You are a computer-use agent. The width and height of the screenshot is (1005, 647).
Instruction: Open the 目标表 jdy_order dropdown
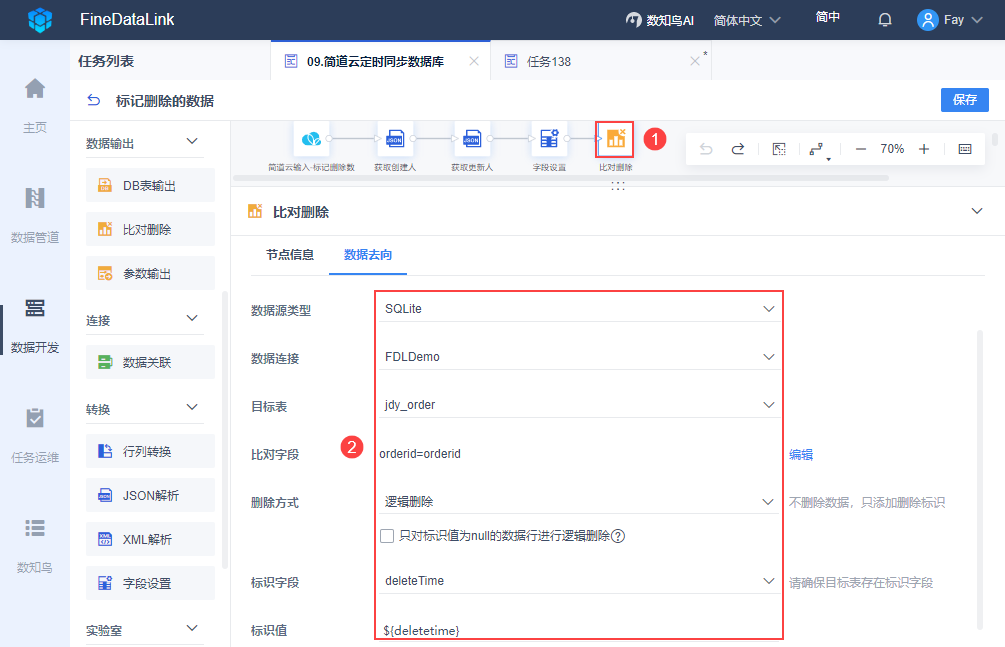[x=579, y=405]
